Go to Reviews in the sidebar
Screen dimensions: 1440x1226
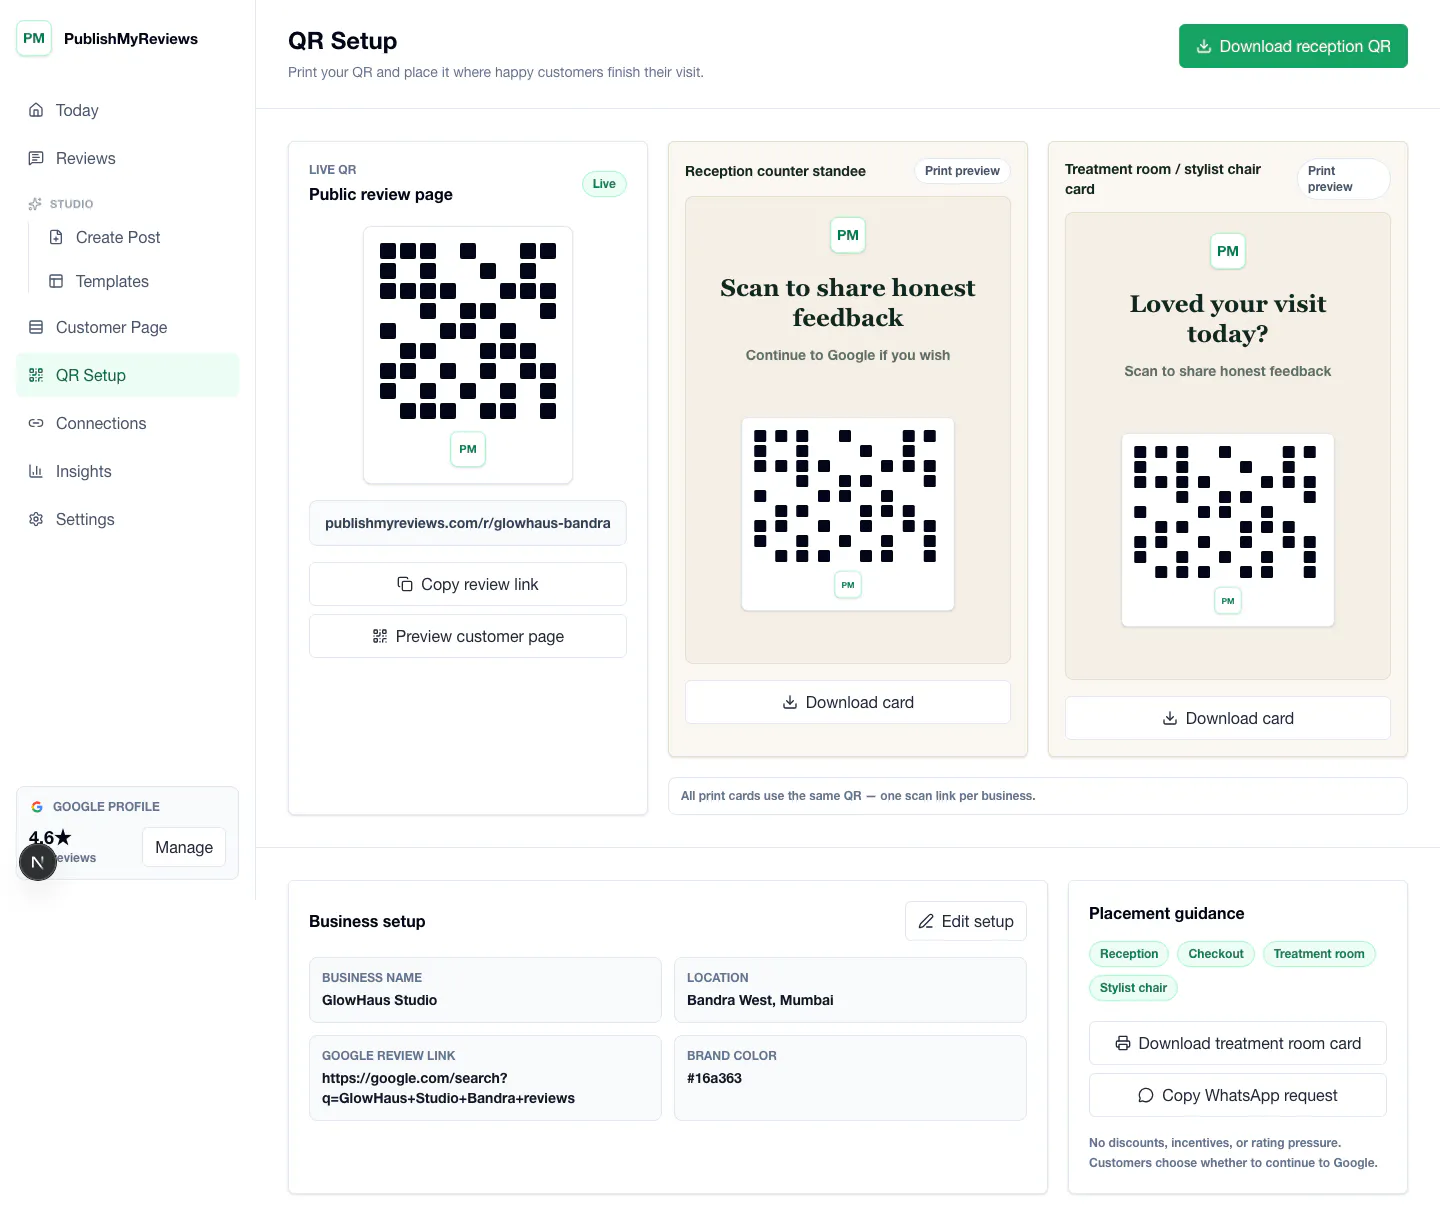tap(128, 158)
